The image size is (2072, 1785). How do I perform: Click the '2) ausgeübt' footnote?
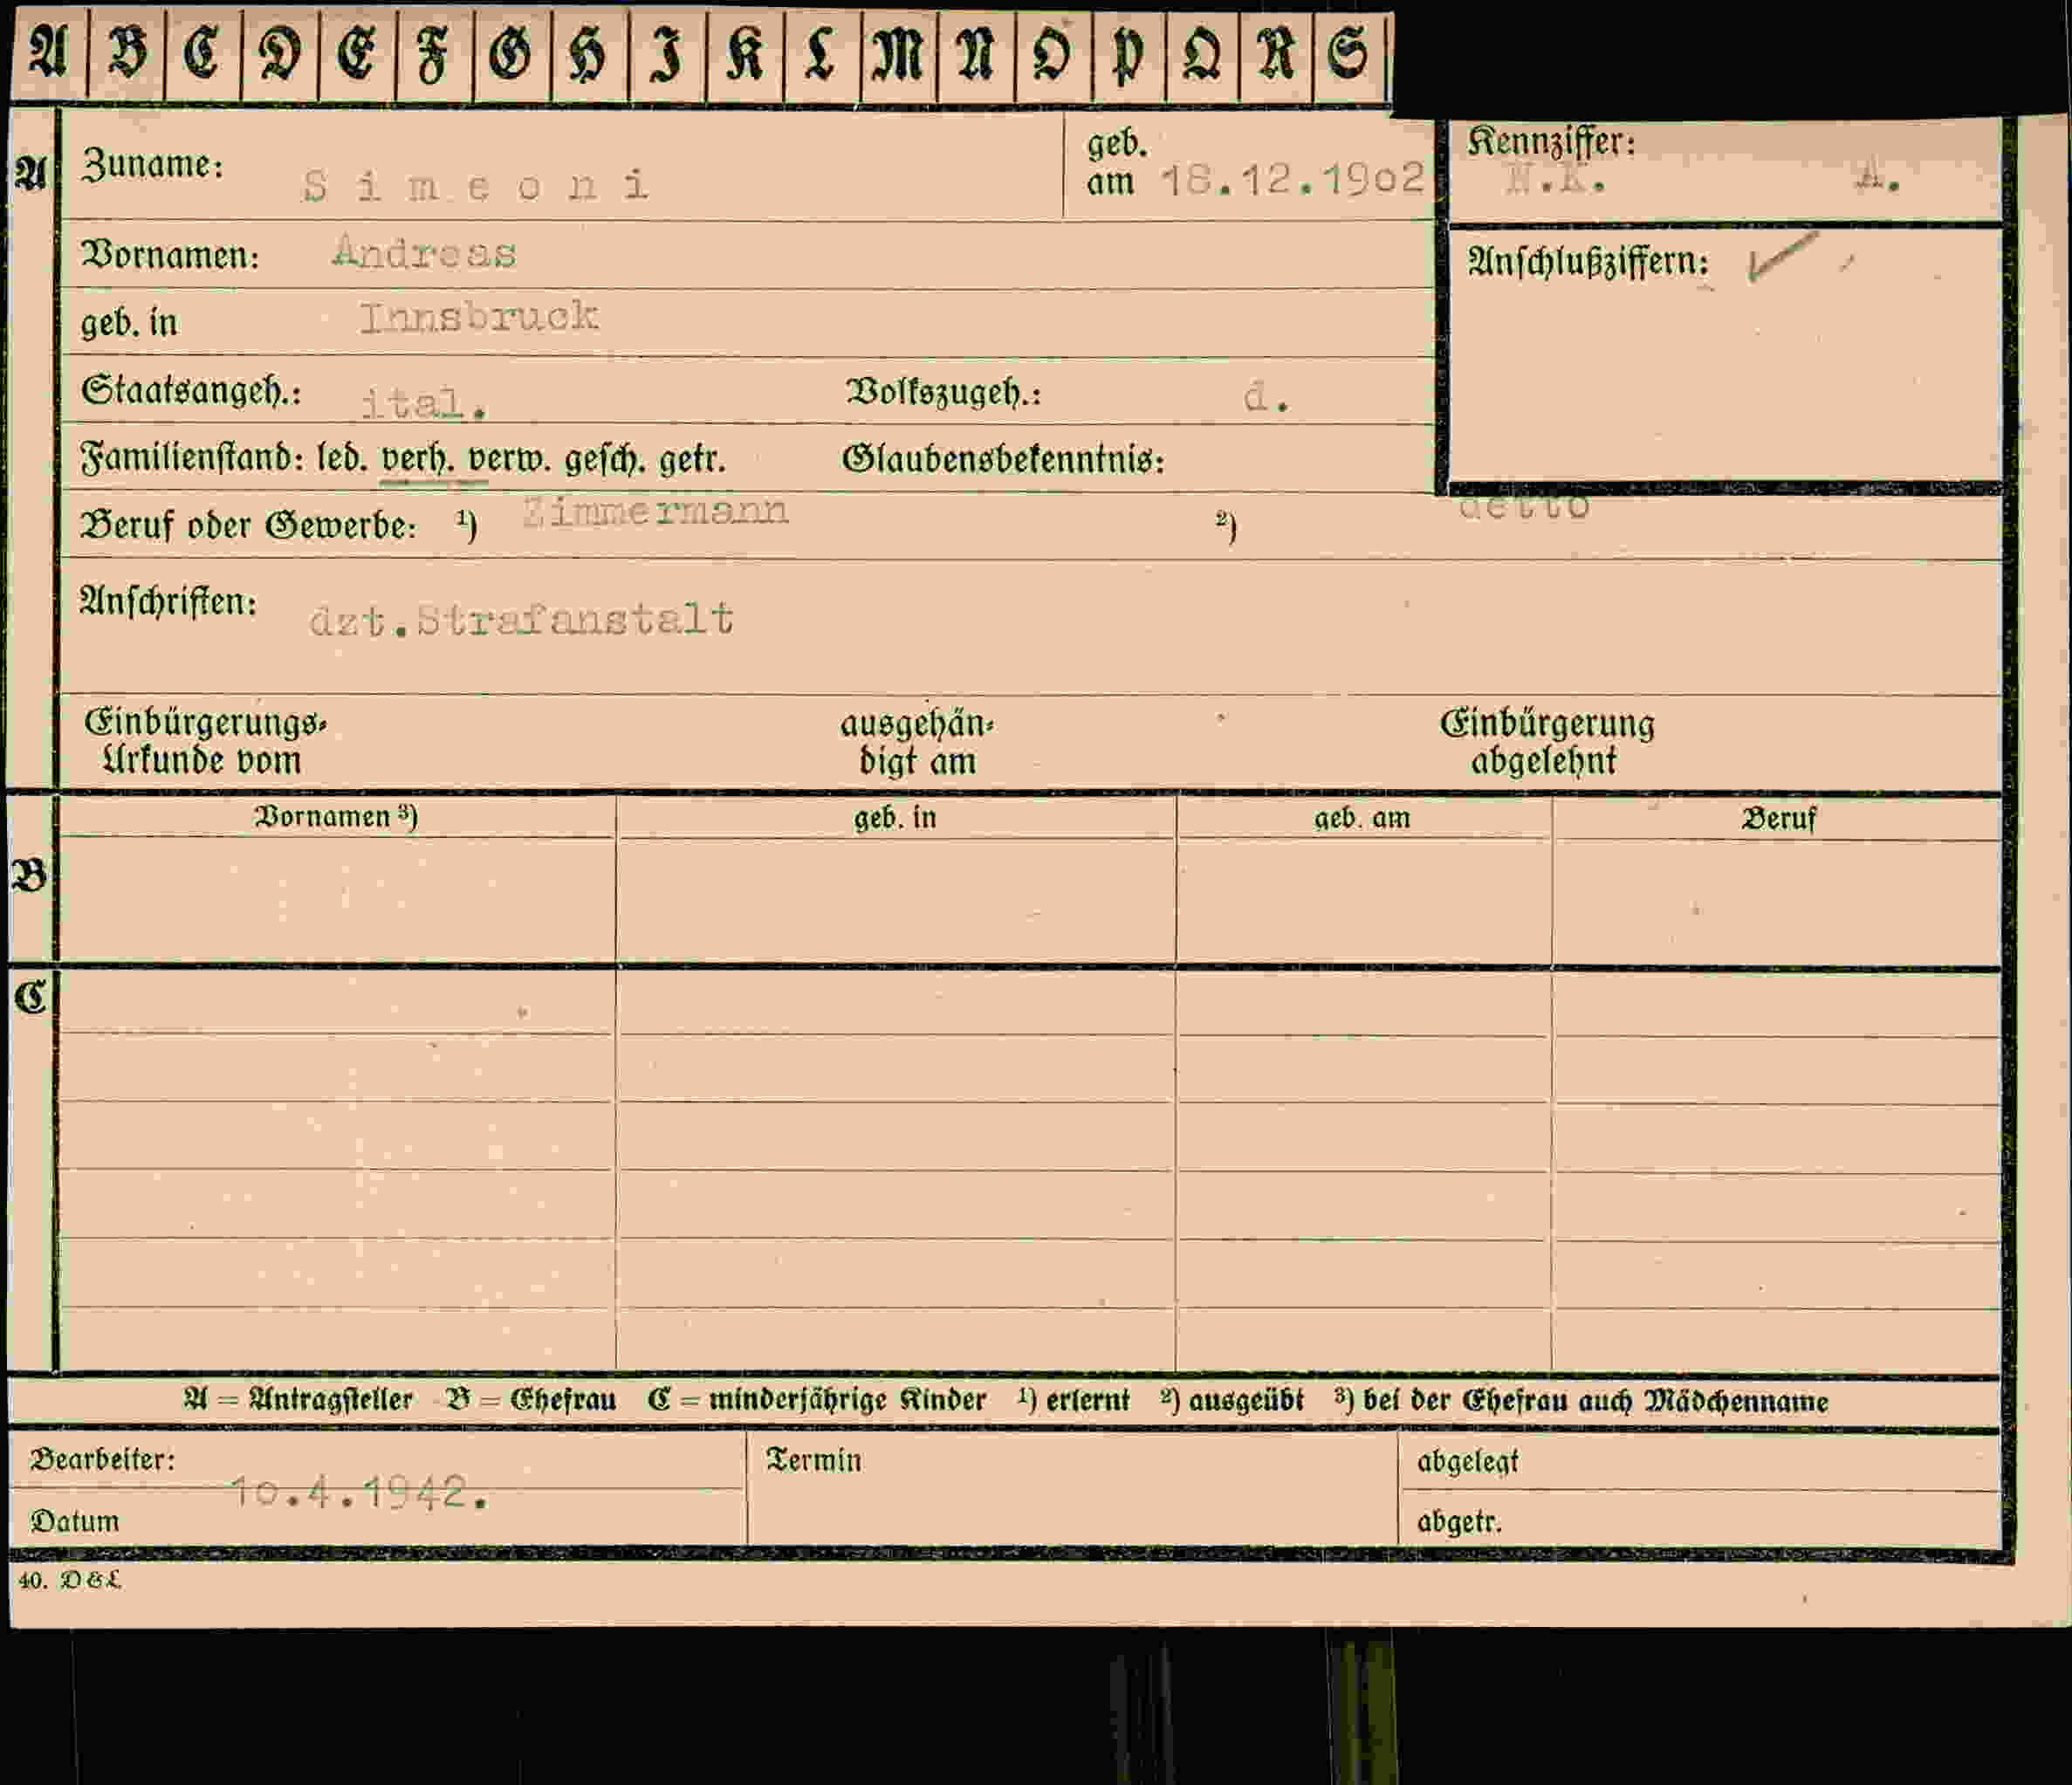click(x=1232, y=1400)
